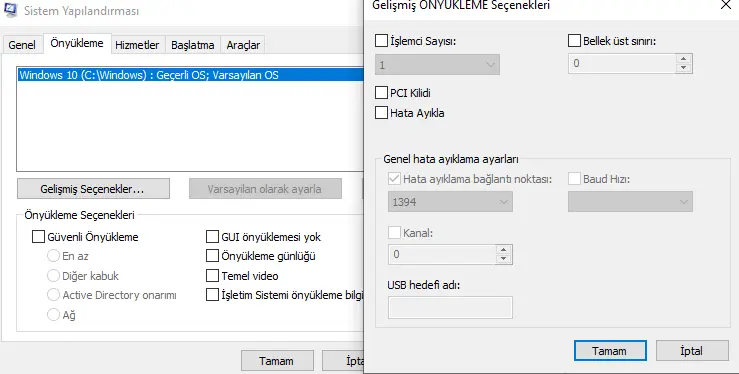Close the Gelişmiş ÖNYÜKLEME Seçenekleri dialog

[x=726, y=5]
